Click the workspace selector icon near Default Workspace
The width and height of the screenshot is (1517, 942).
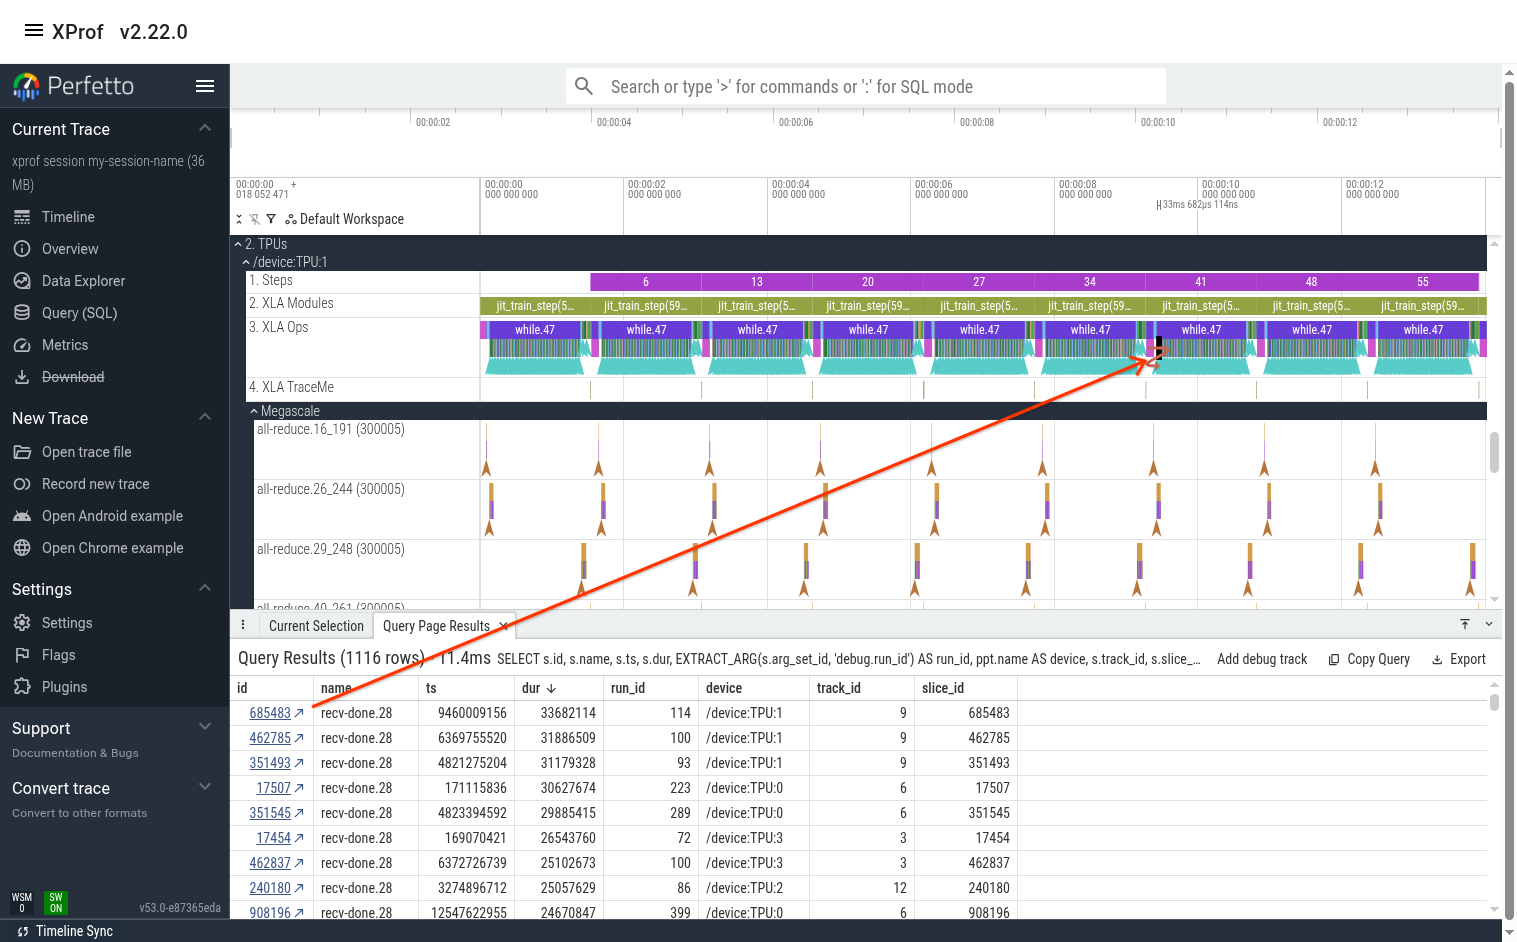tap(291, 219)
